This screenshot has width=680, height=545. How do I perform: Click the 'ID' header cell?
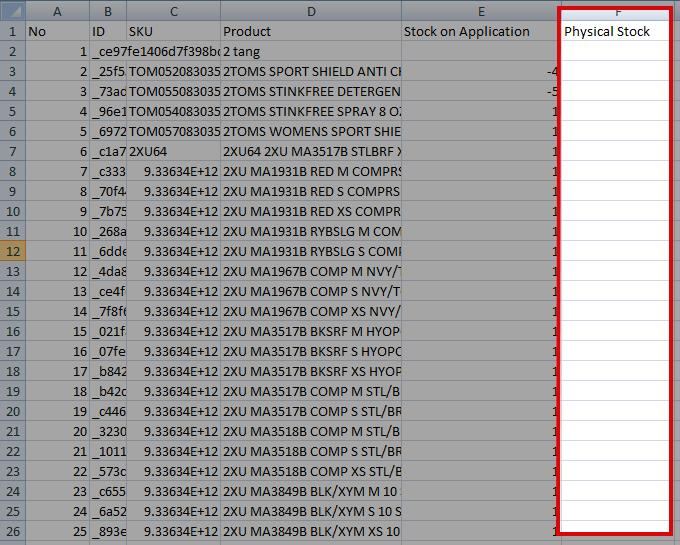[108, 31]
